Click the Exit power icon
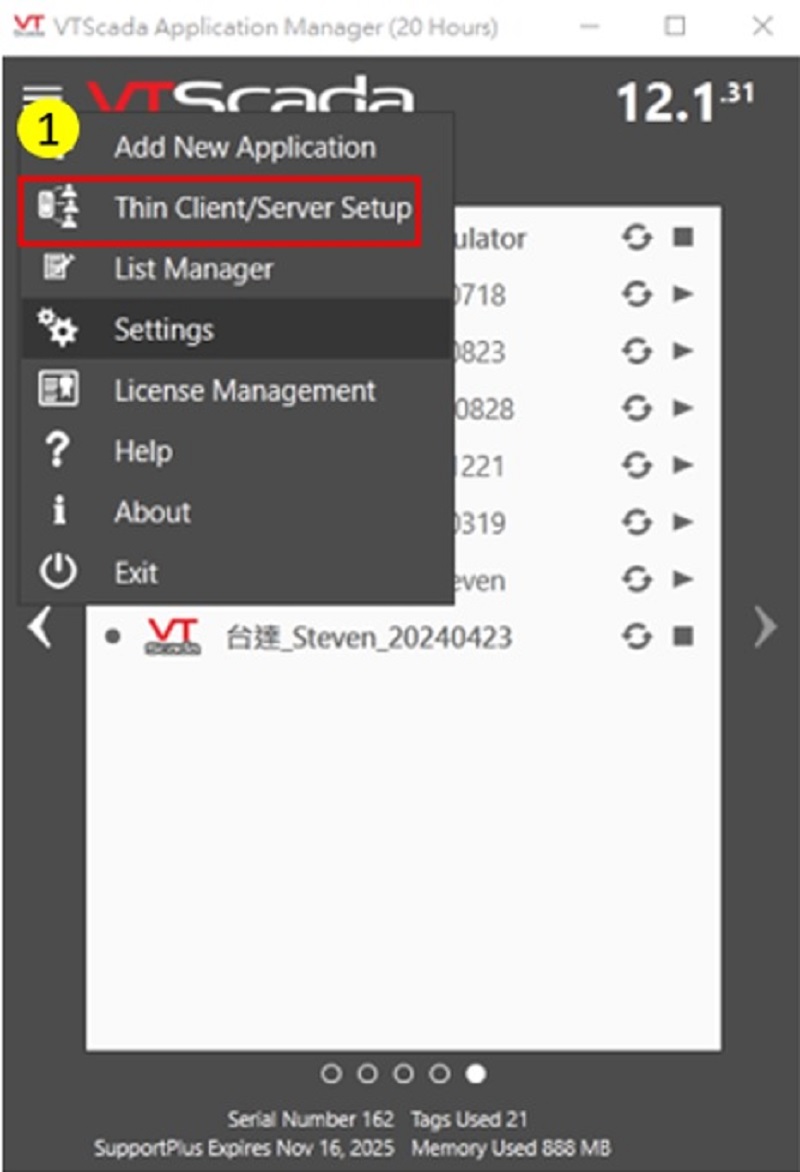Image resolution: width=800 pixels, height=1172 pixels. [x=58, y=572]
